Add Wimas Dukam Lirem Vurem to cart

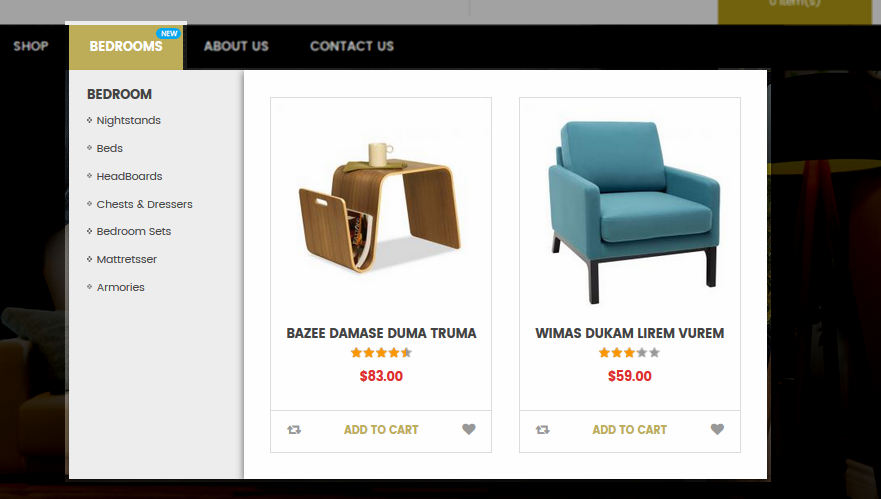click(x=629, y=430)
